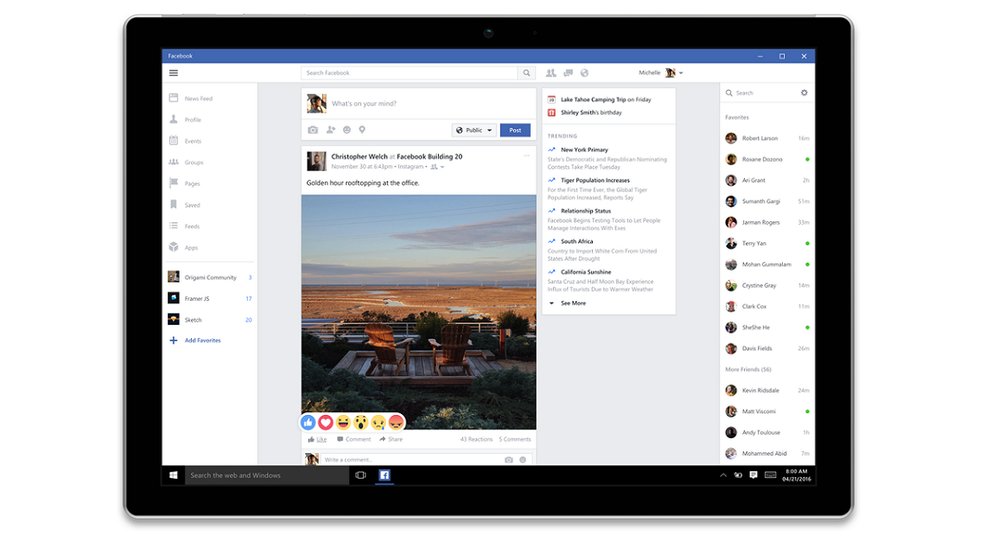
Task: Open messages icon in top bar
Action: (568, 73)
